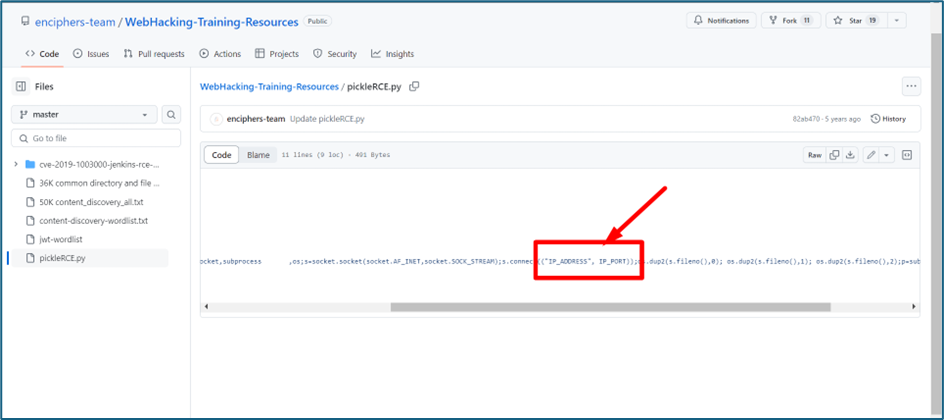Image resolution: width=944 pixels, height=420 pixels.
Task: Open the WebHacking-Training-Resources repository link
Action: pos(211,22)
